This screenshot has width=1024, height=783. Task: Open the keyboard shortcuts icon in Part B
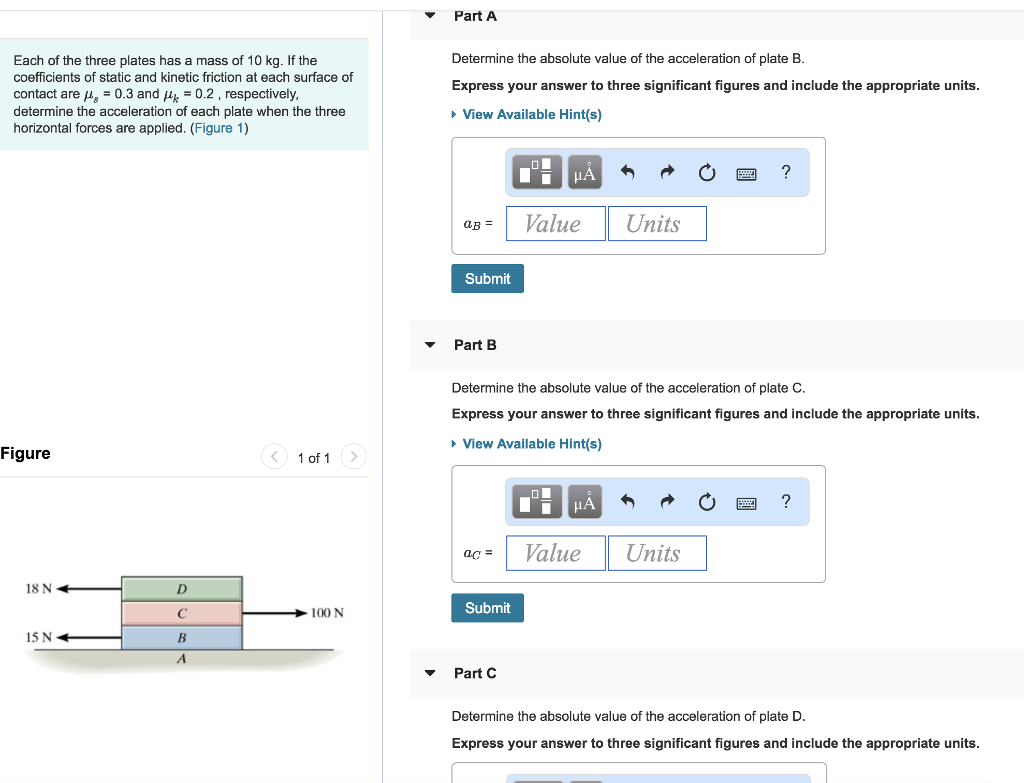[746, 501]
